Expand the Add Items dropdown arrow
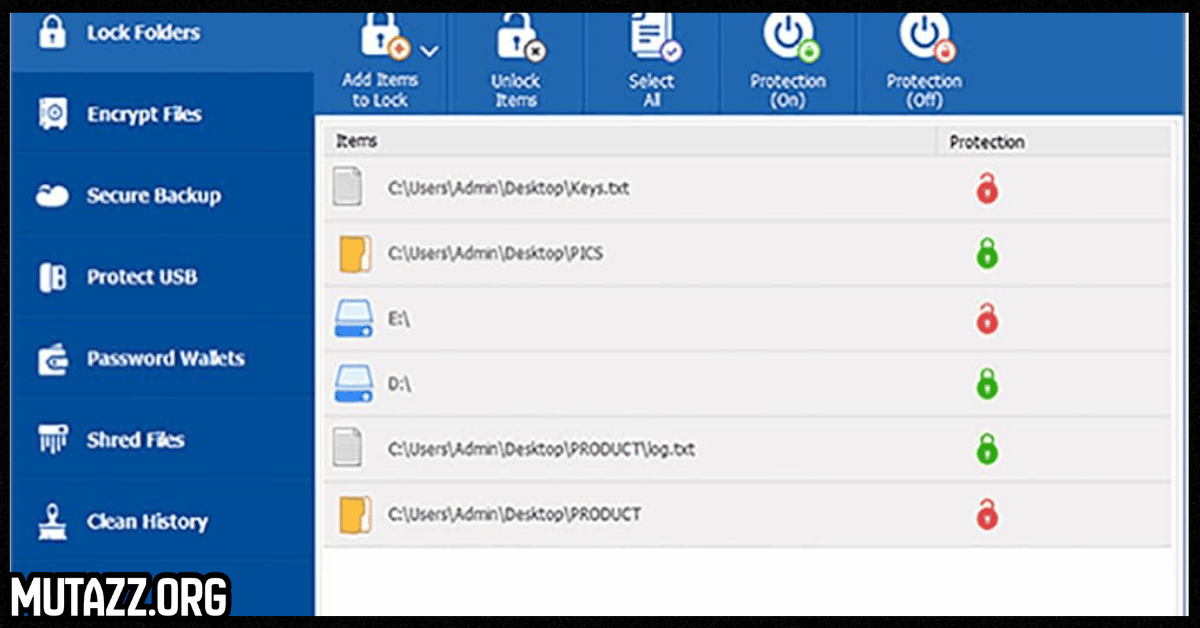This screenshot has width=1200, height=628. click(x=430, y=50)
